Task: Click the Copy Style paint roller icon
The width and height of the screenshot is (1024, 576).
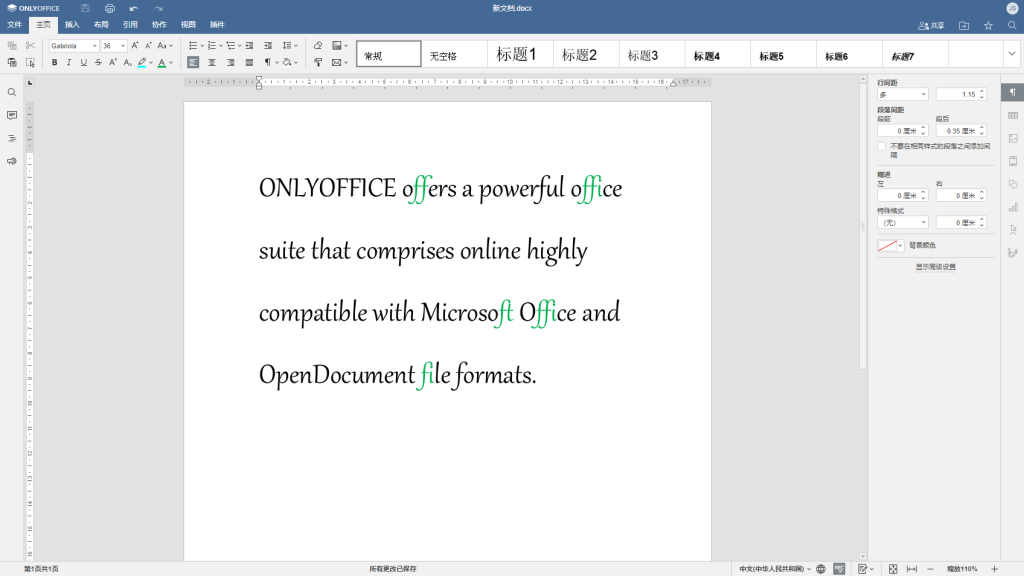Action: click(318, 63)
